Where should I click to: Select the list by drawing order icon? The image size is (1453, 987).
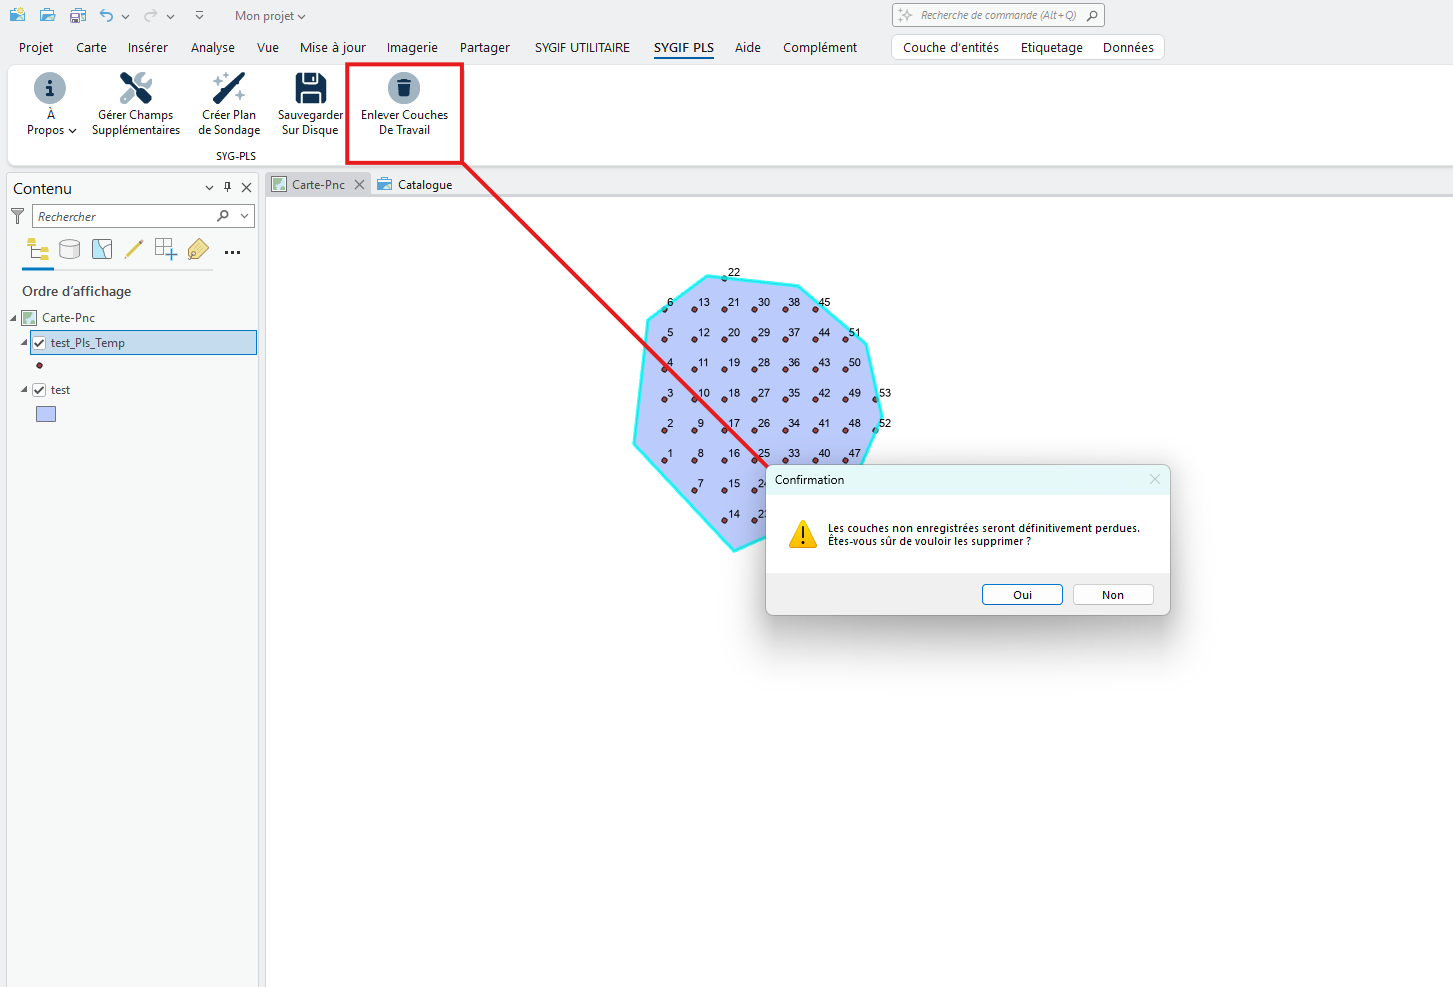38,249
